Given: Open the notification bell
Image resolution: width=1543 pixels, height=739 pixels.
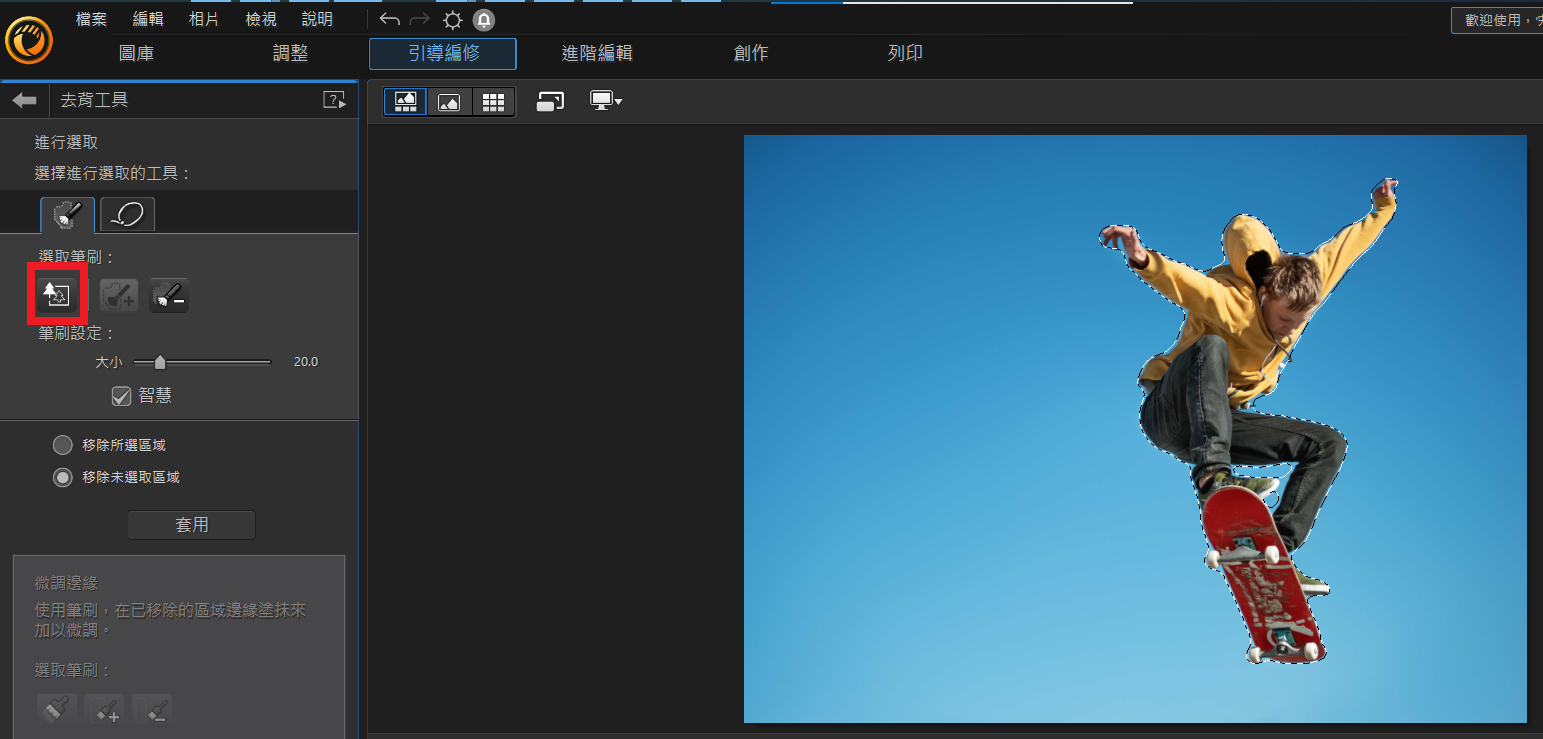Looking at the screenshot, I should [484, 19].
